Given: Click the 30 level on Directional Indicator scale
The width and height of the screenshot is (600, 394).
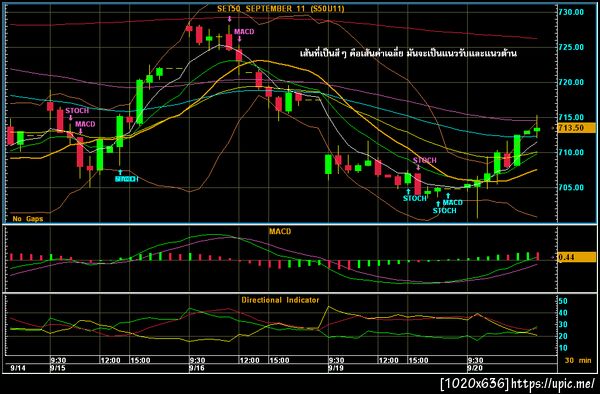Looking at the screenshot, I should [x=563, y=324].
